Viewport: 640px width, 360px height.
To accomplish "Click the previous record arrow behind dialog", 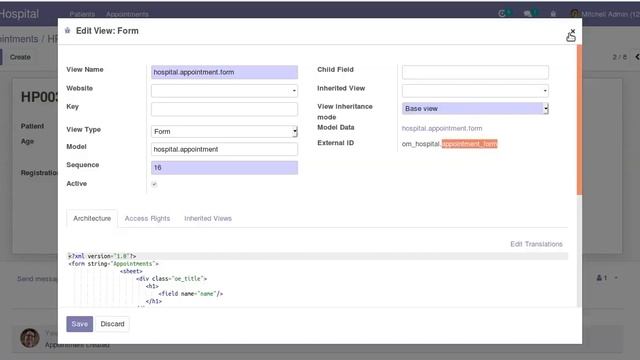I will tap(637, 57).
